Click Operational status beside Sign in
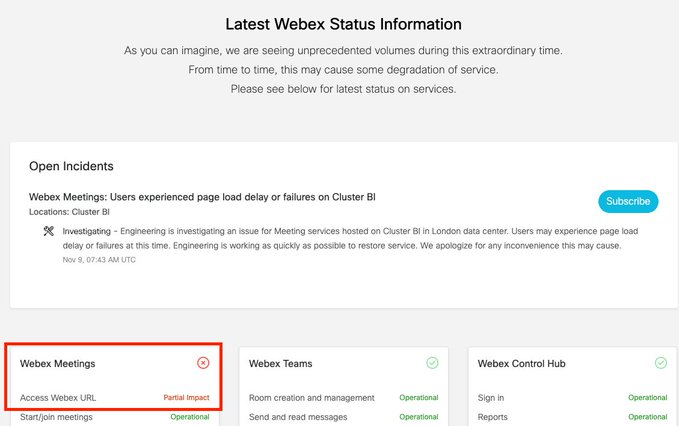Image resolution: width=679 pixels, height=426 pixels. (648, 397)
